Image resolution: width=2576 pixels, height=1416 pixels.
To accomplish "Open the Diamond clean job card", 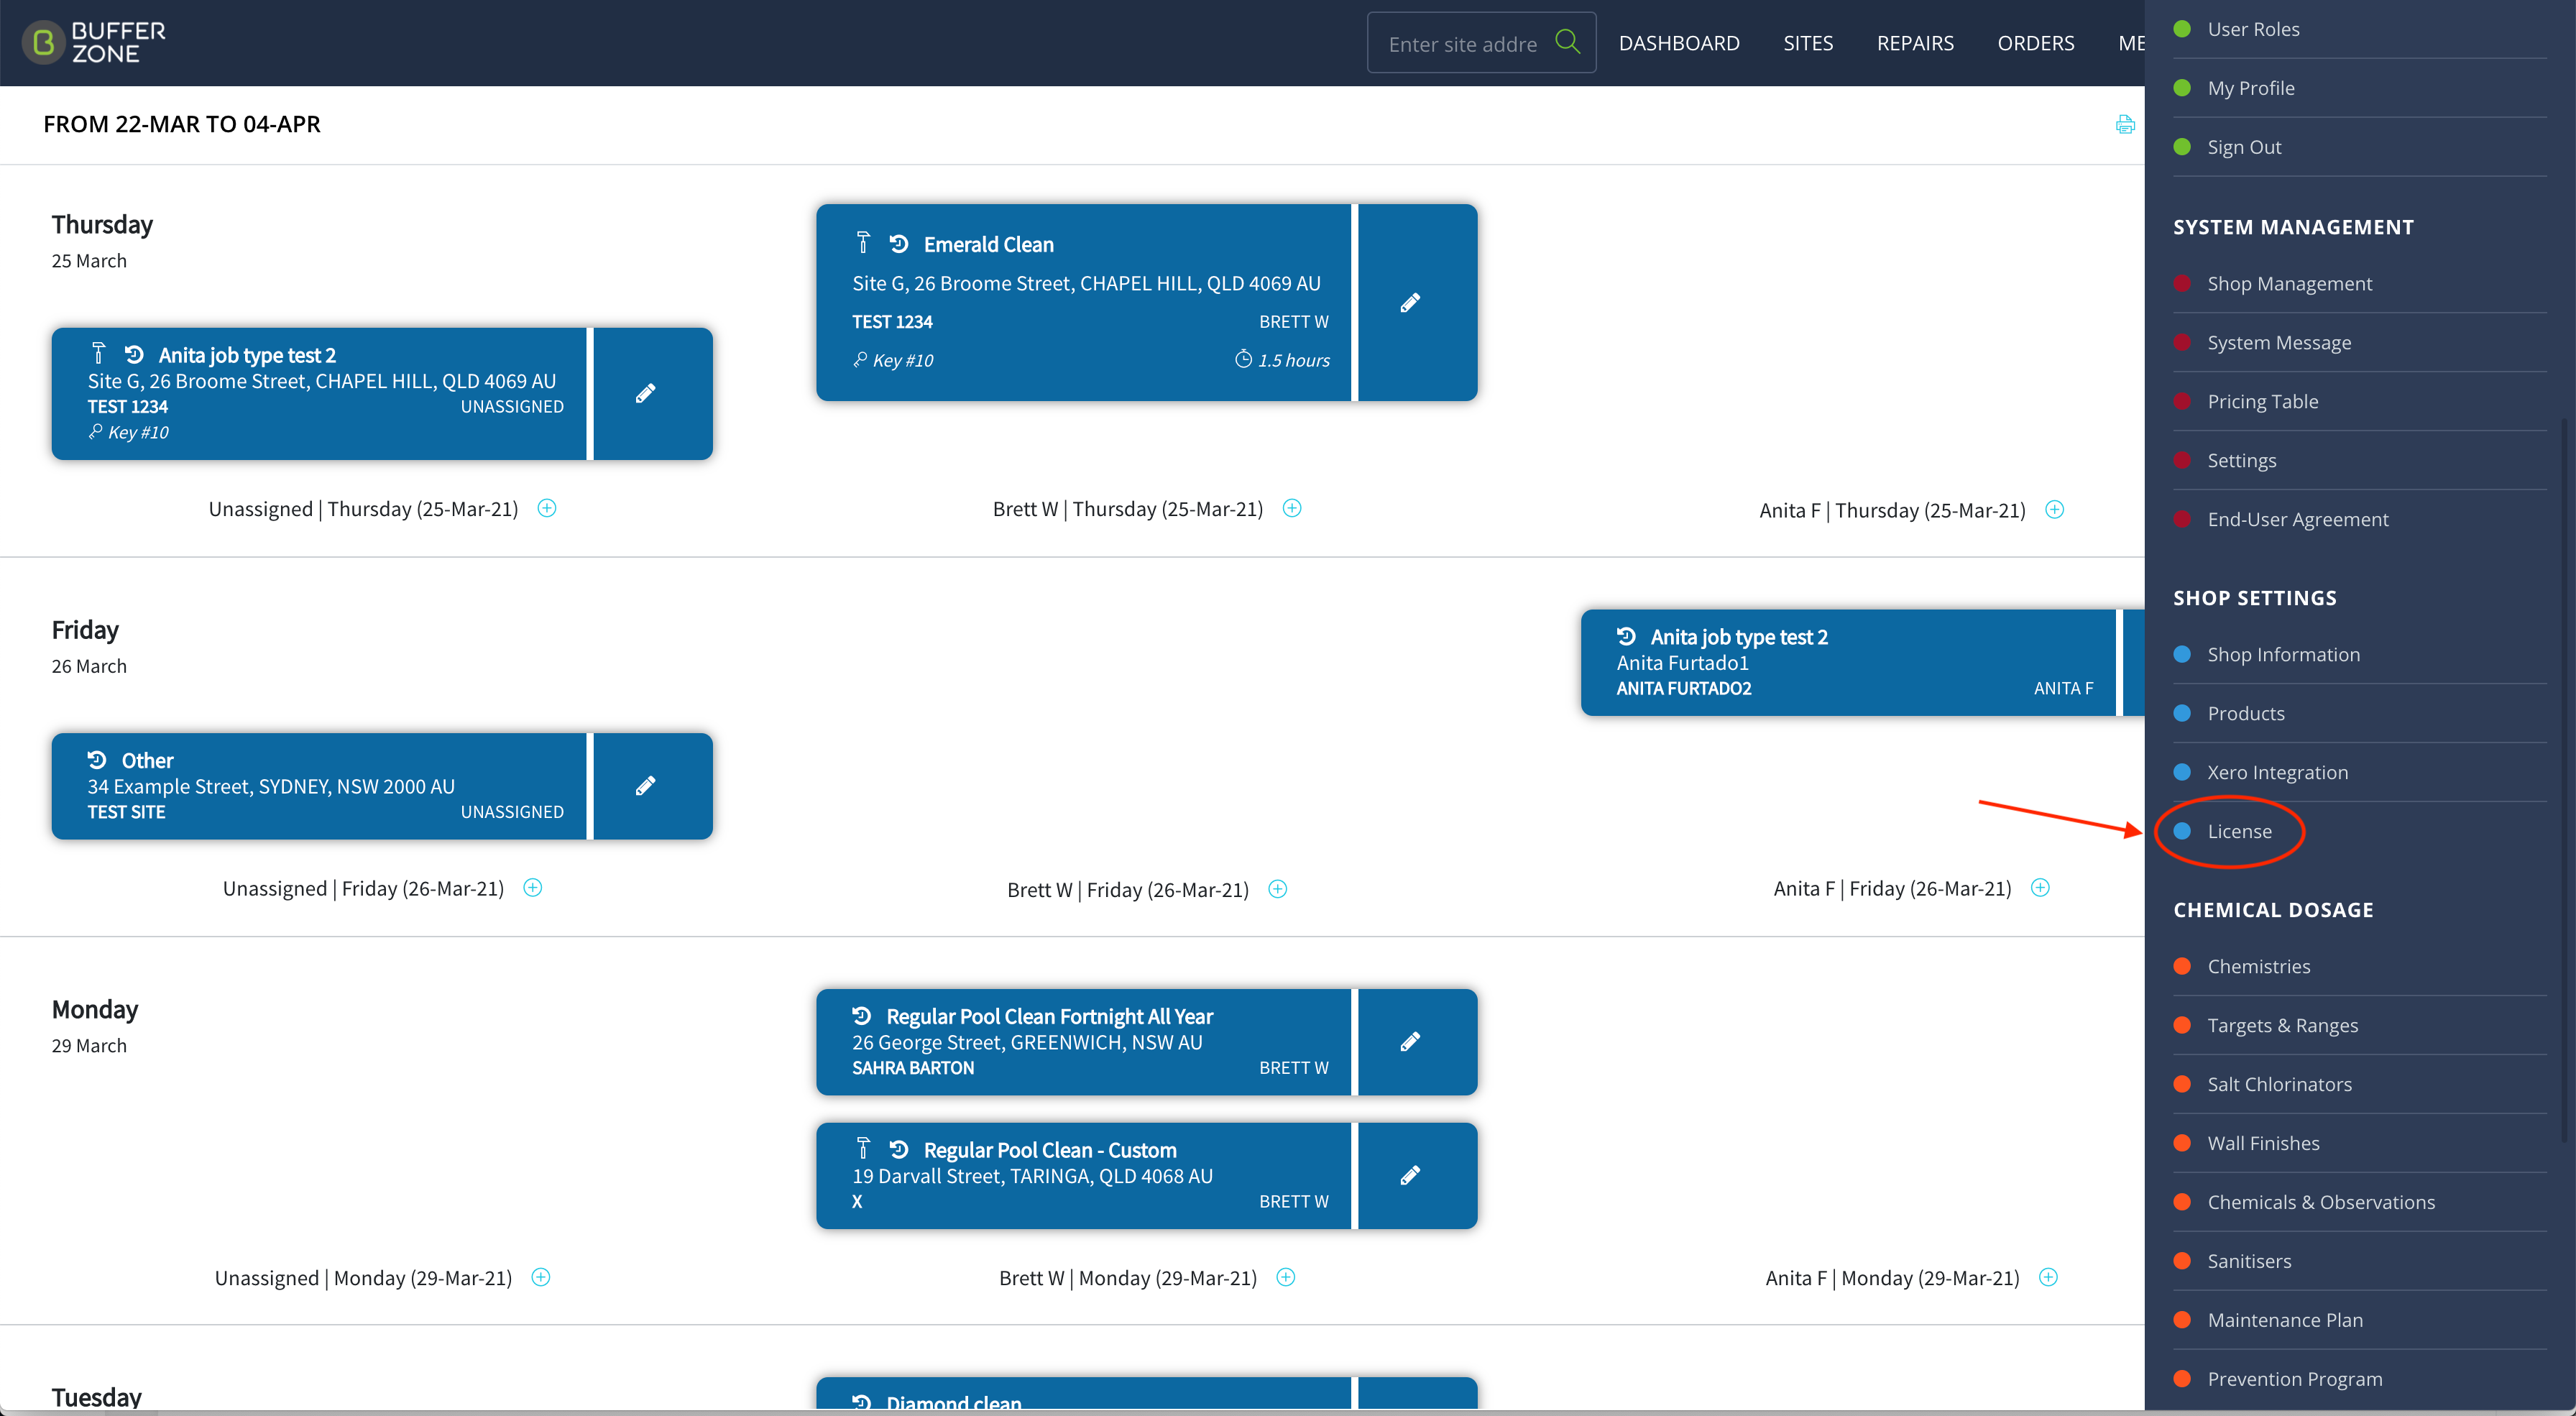I will point(1084,1394).
